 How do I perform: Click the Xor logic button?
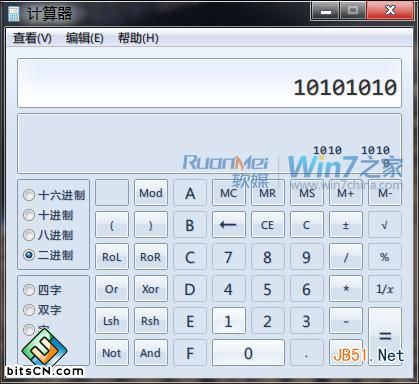point(151,289)
